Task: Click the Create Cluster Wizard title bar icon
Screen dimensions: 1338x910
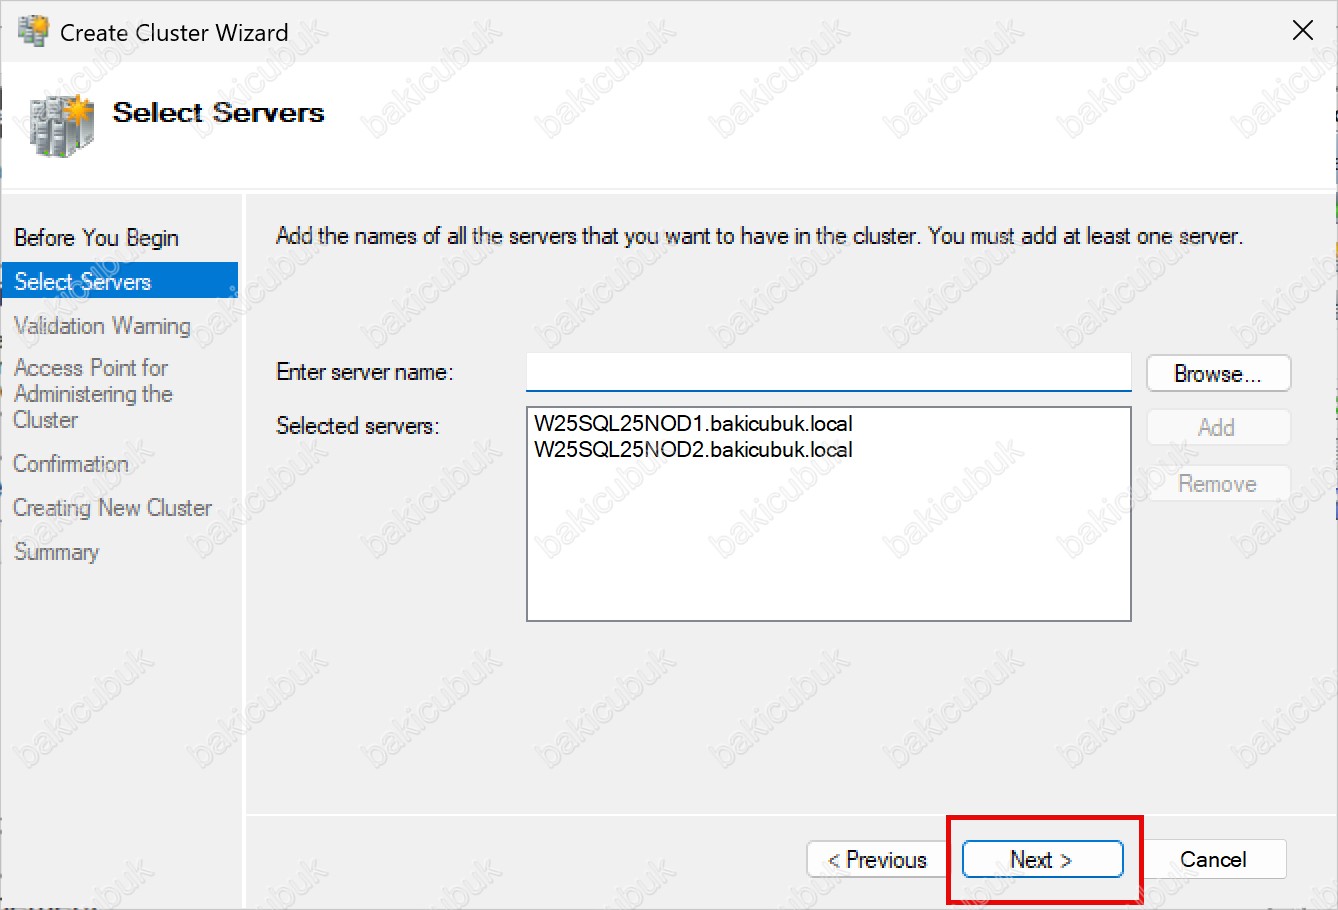Action: 33,32
